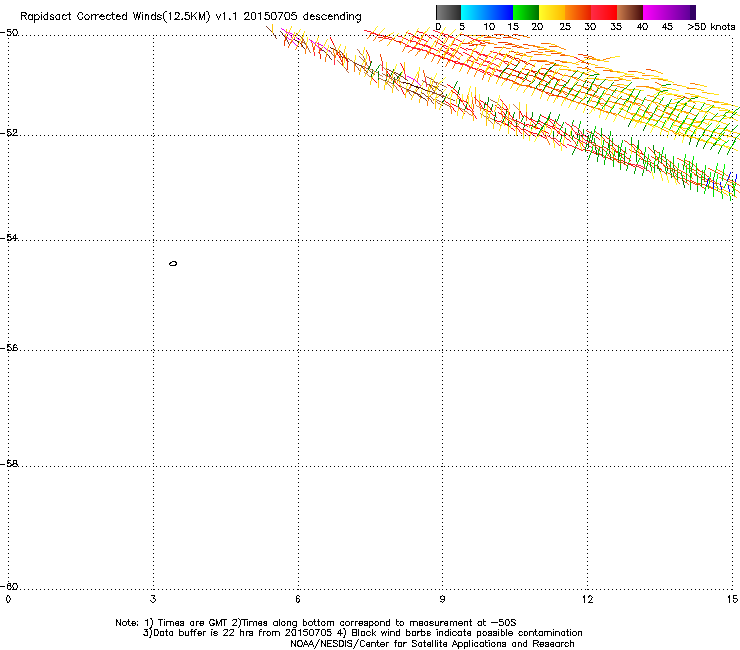The image size is (740, 650).
Task: Click the 'Times are GMT' note line
Action: (316, 623)
